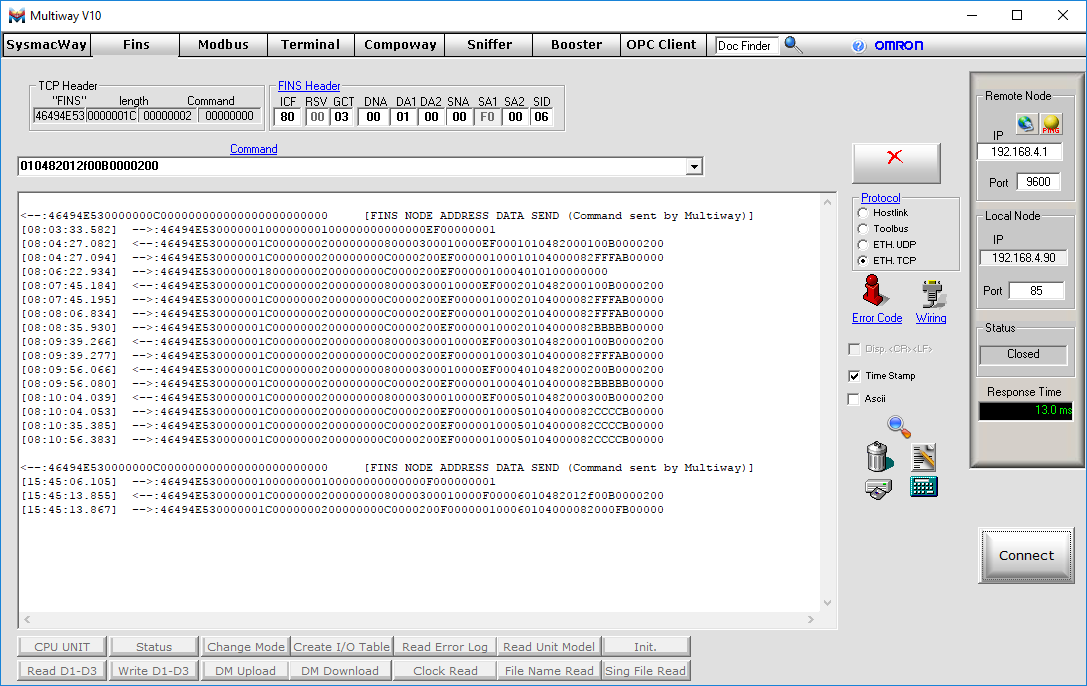The height and width of the screenshot is (686, 1087).
Task: Expand the Command combo box dropdown
Action: pos(694,166)
